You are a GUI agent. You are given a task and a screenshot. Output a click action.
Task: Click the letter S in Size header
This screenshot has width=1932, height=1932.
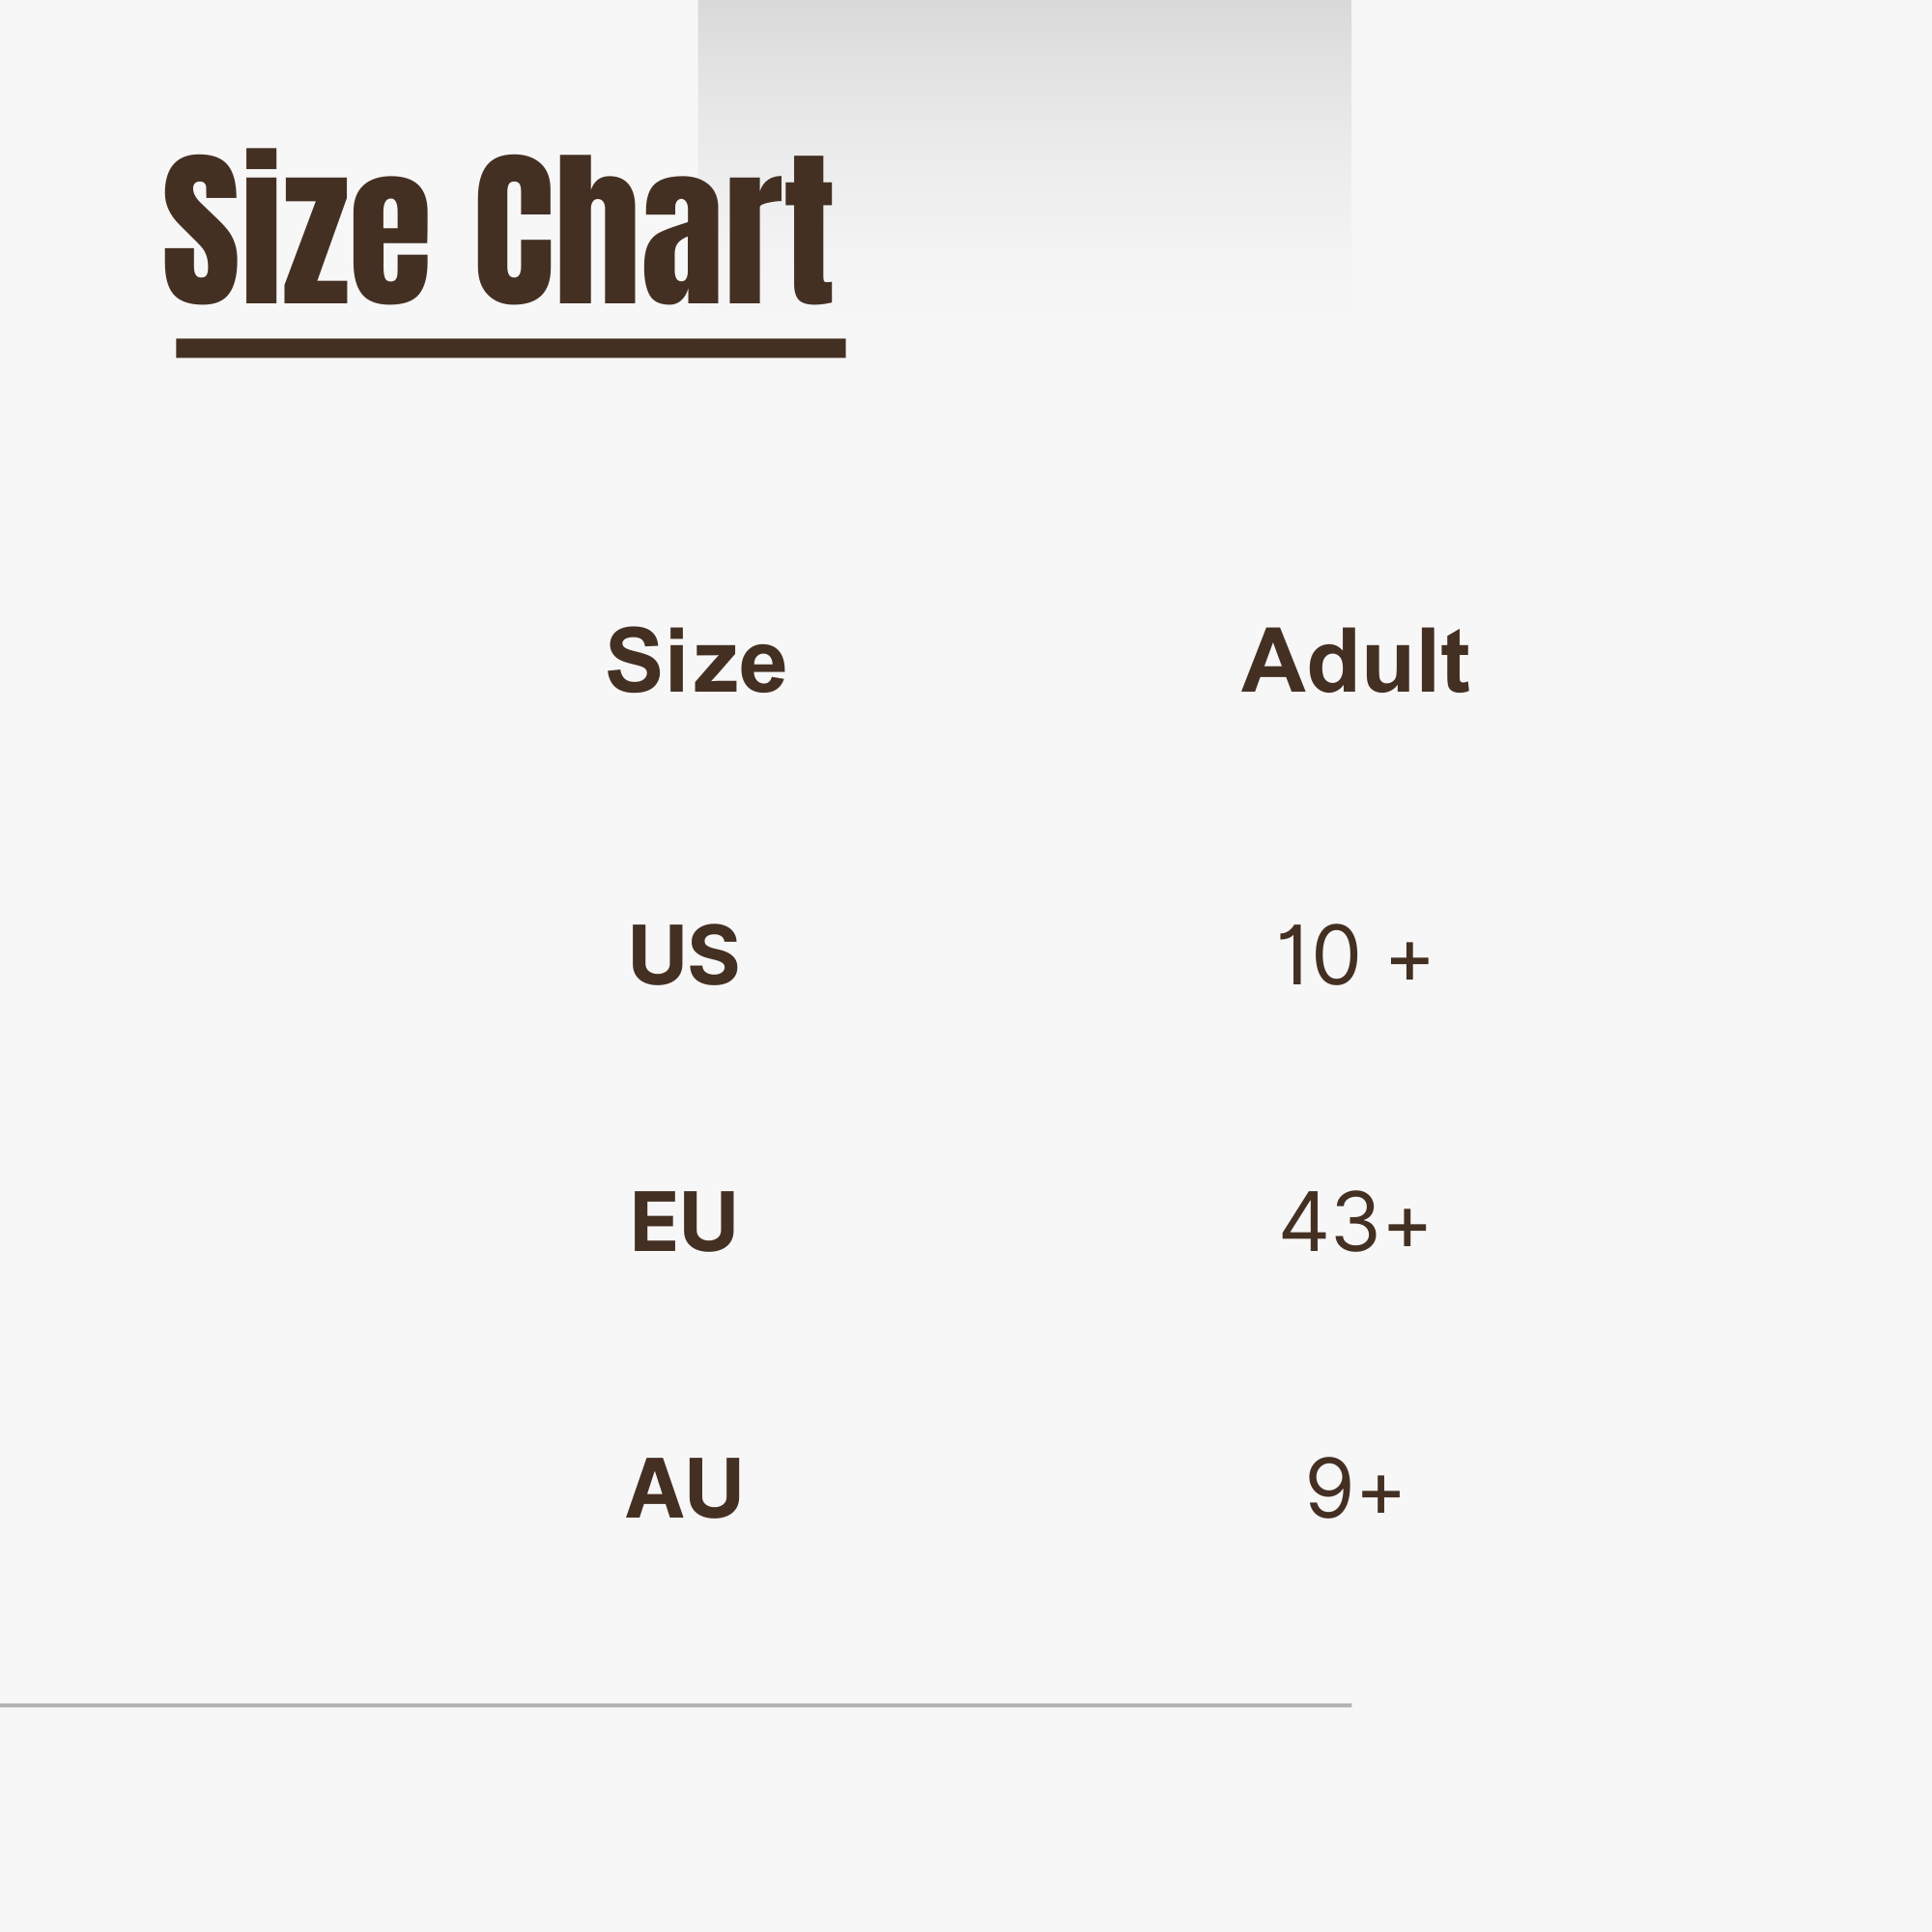click(633, 660)
